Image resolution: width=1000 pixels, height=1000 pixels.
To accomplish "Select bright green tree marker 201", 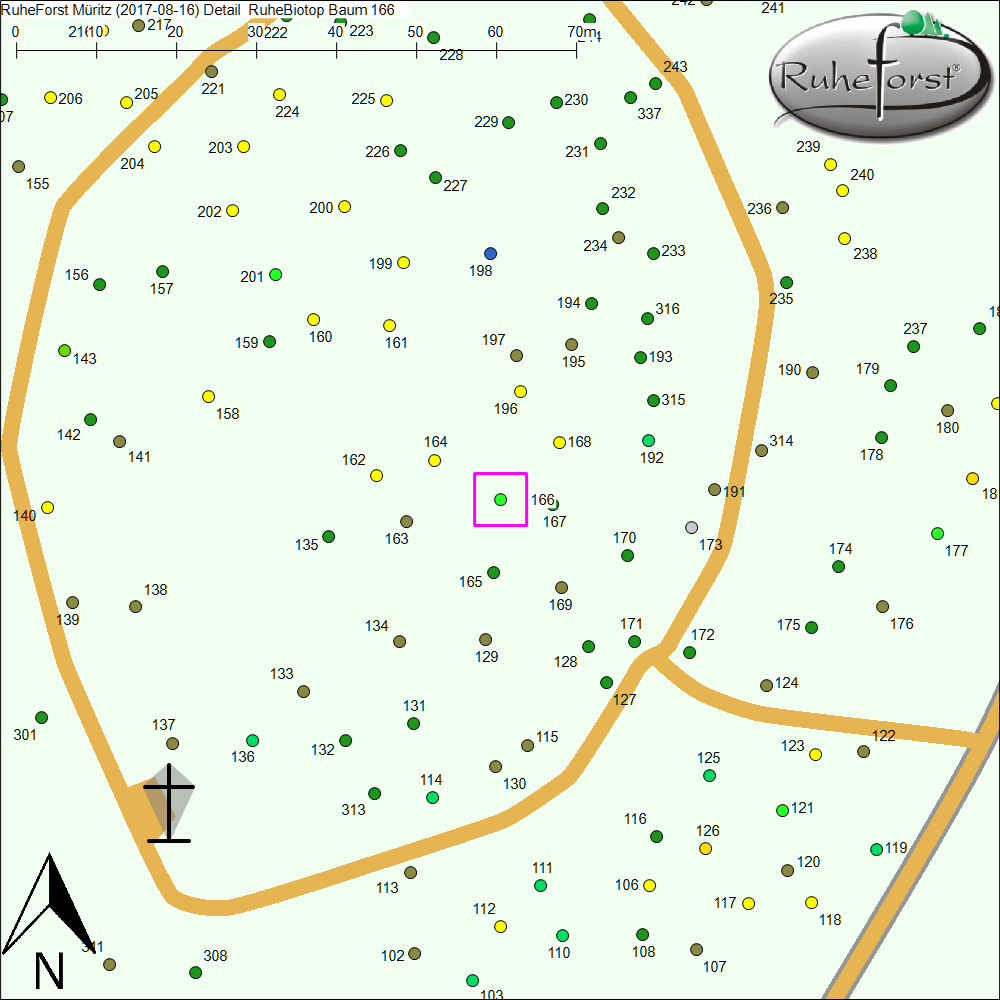I will [276, 275].
